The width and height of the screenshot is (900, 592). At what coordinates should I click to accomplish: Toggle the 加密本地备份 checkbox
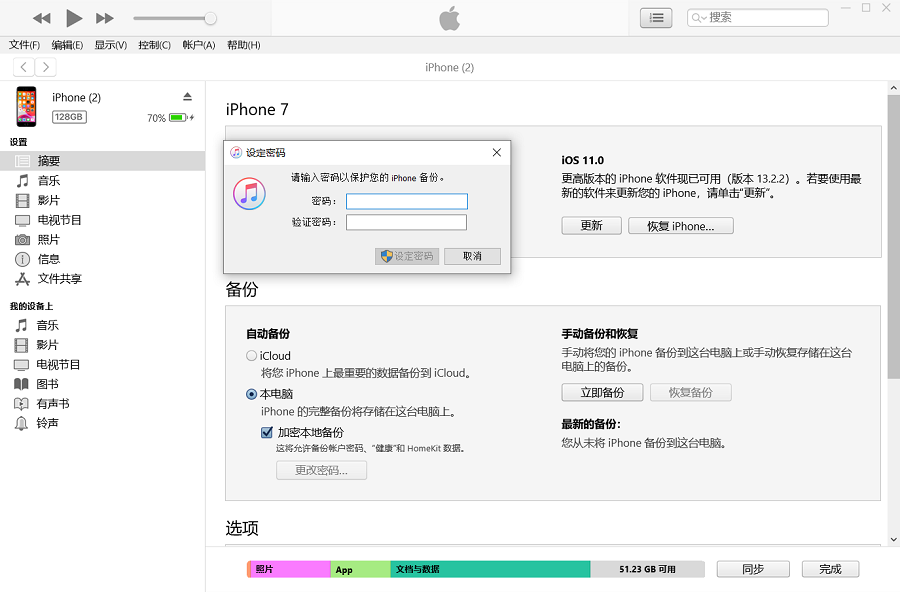point(267,432)
